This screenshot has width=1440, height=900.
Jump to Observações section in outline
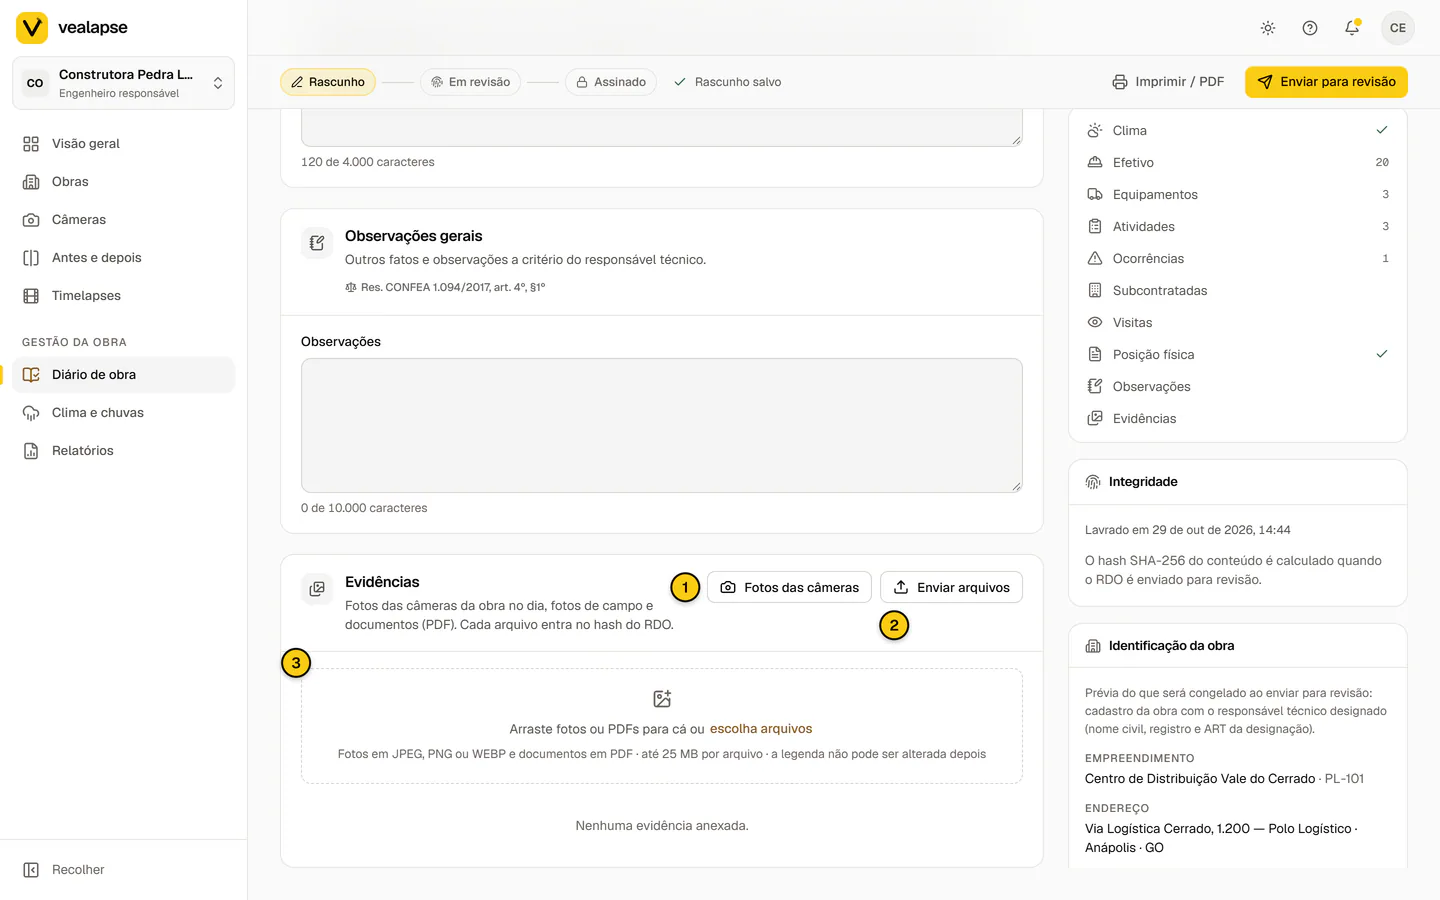1238,387
